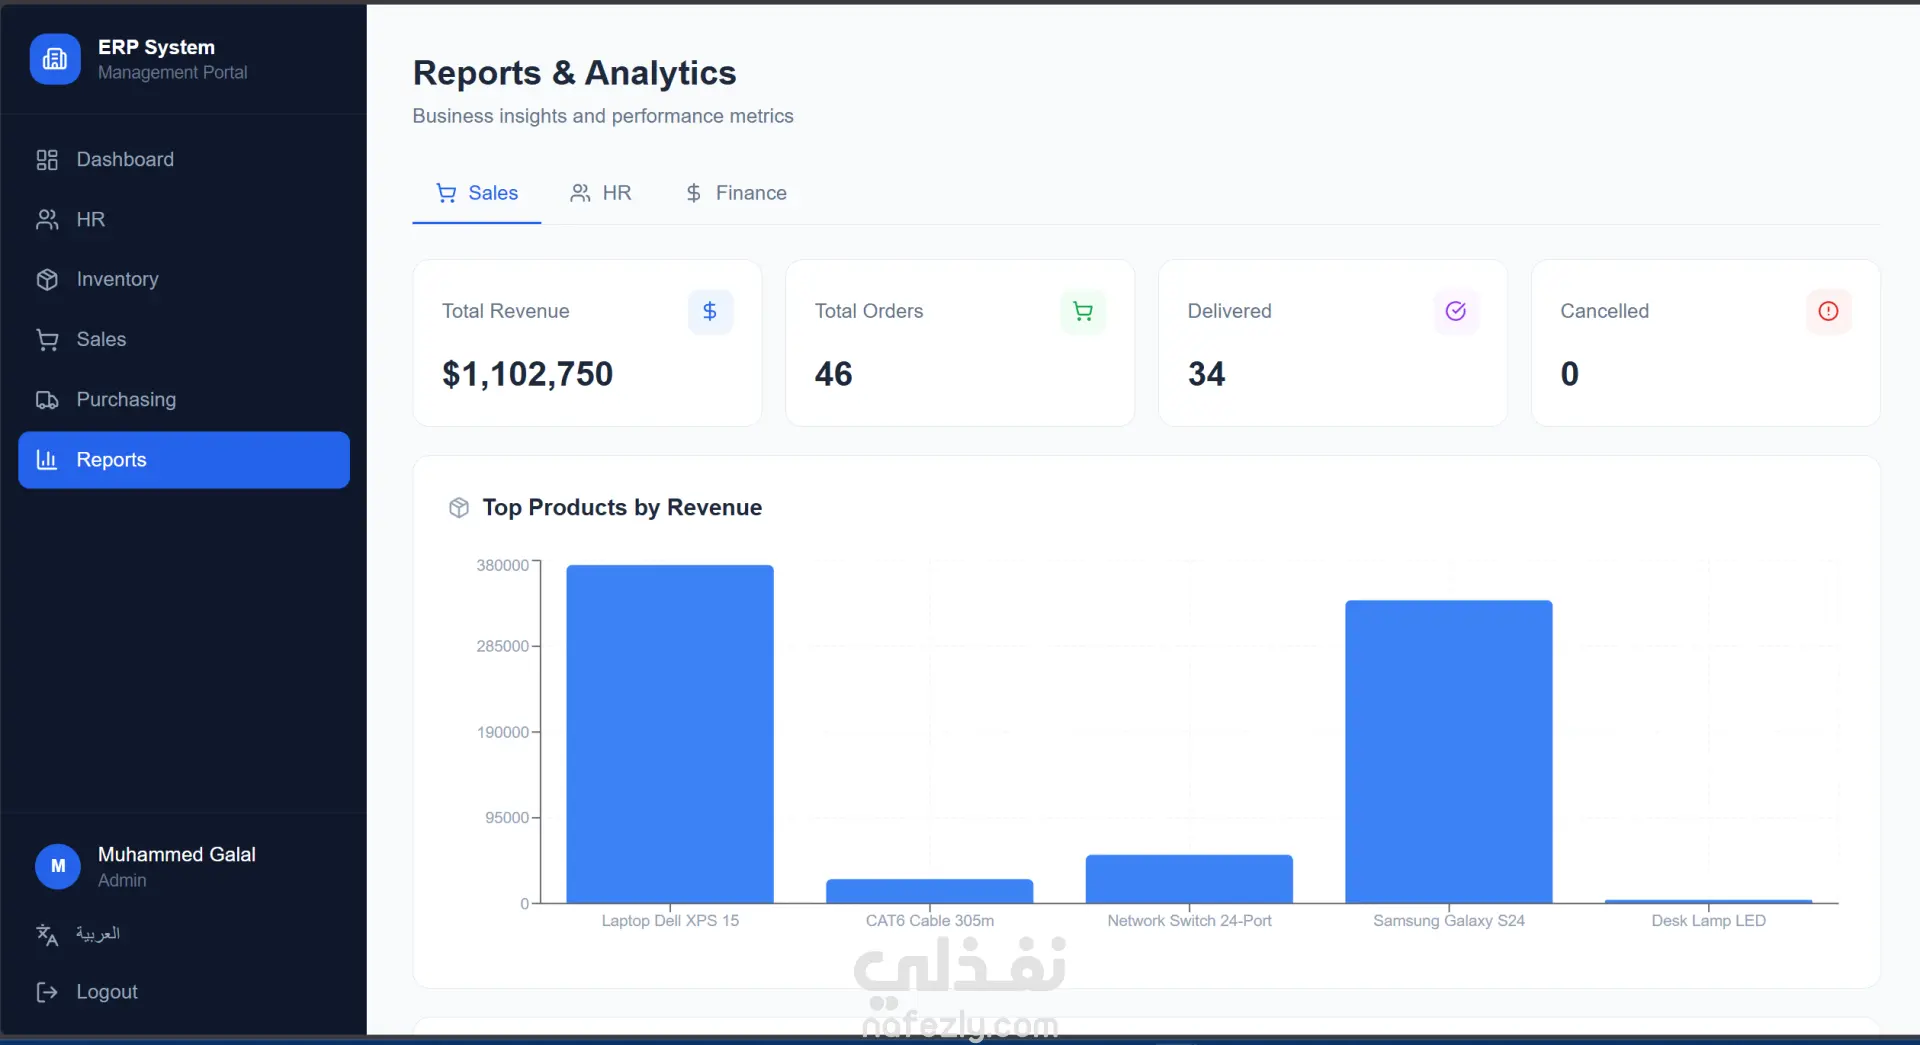The height and width of the screenshot is (1045, 1920).
Task: Click the box icon beside Top Products title
Action: (459, 508)
